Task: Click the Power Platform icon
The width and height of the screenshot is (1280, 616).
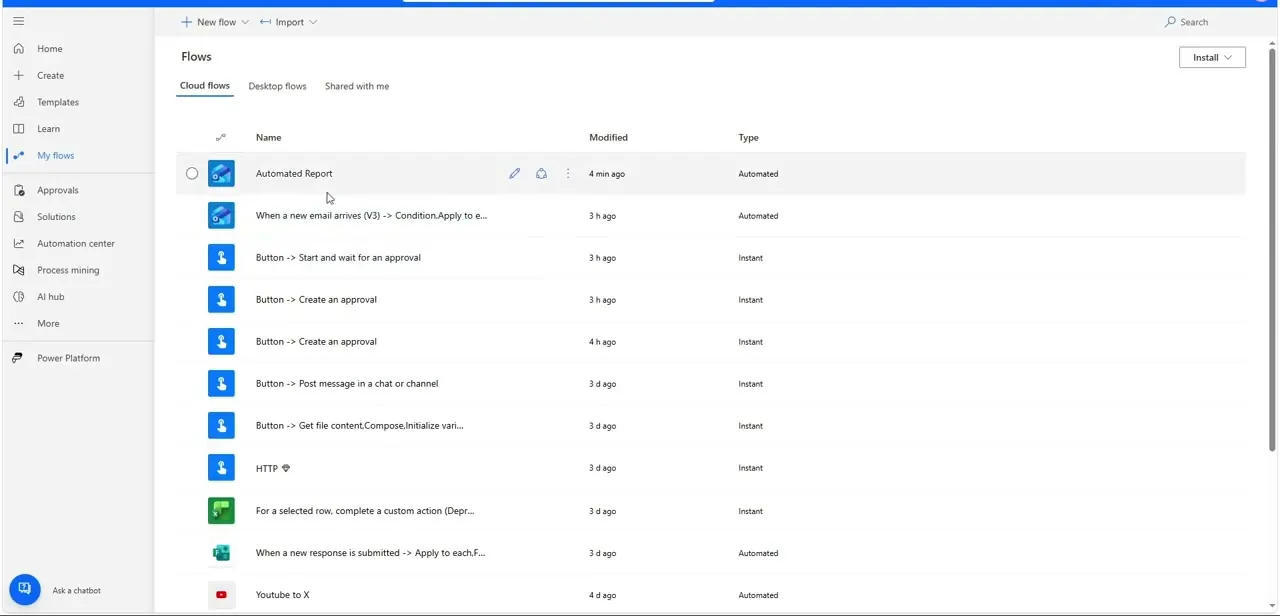Action: (x=18, y=358)
